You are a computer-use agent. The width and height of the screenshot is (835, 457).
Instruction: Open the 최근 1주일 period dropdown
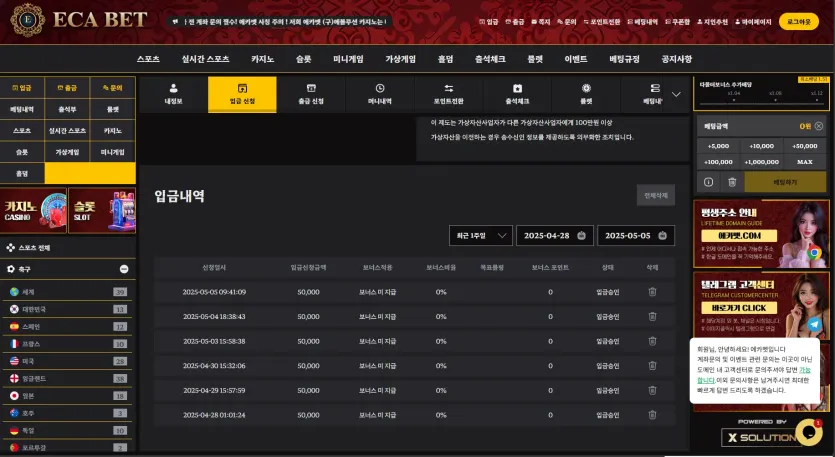[481, 235]
